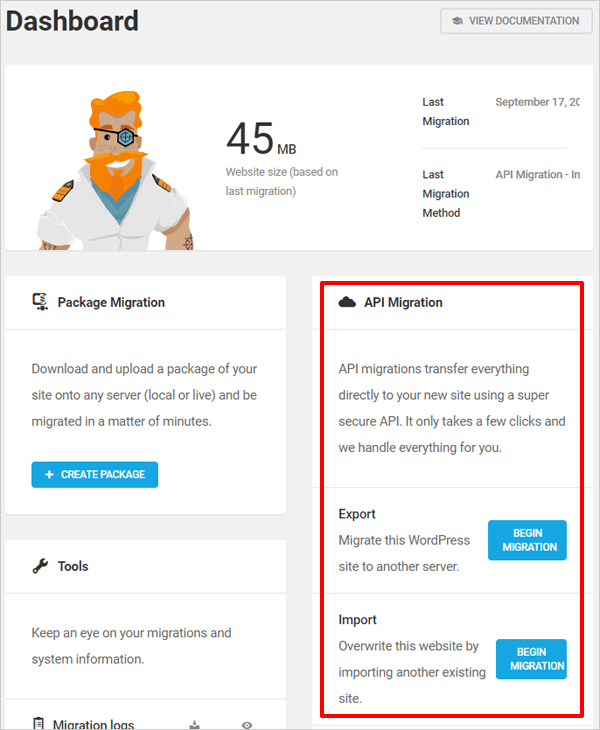Click the Create Package button

click(94, 474)
